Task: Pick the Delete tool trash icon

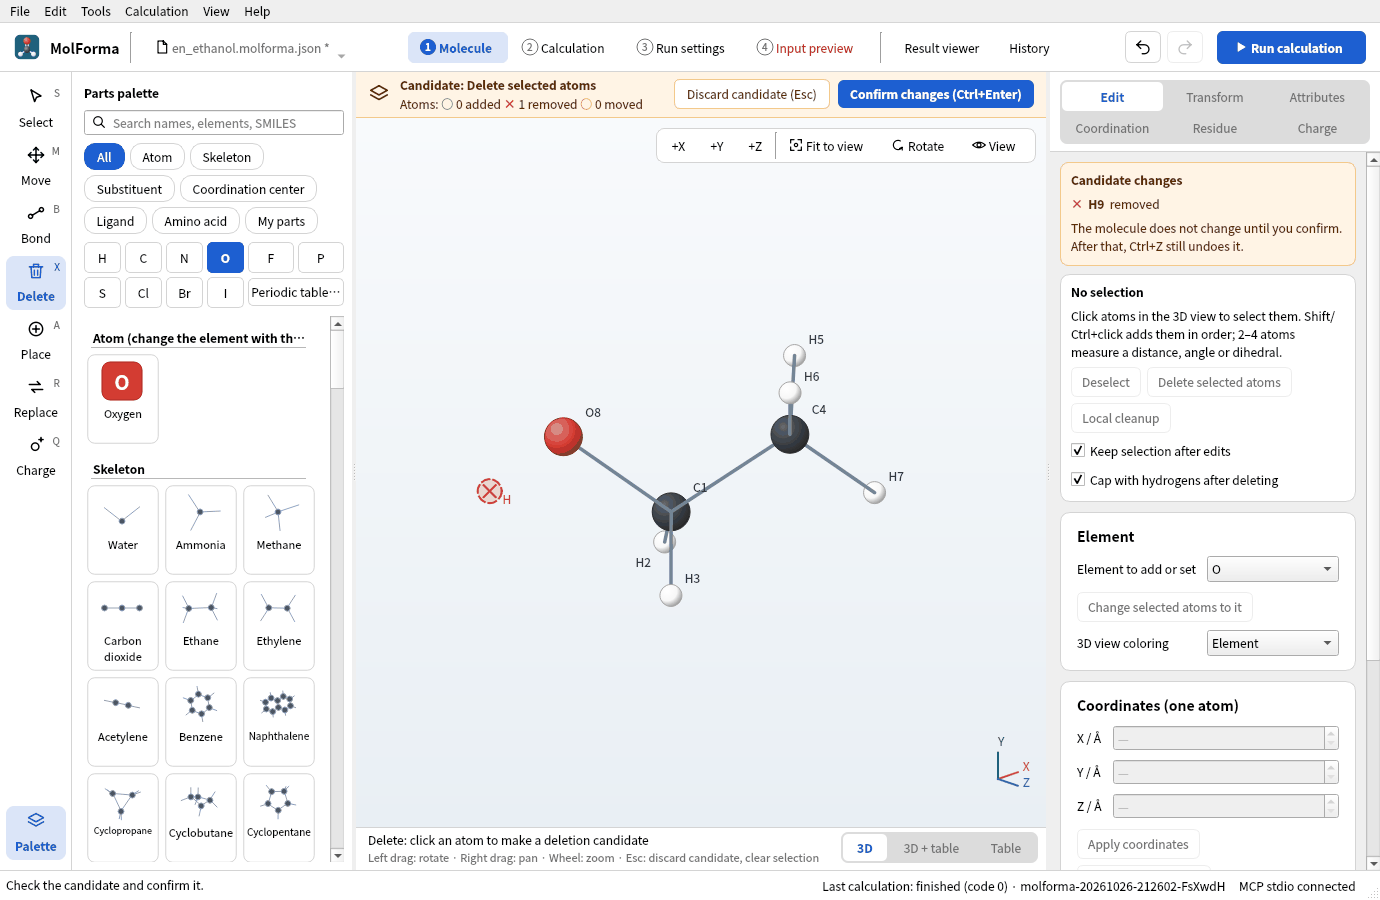Action: tap(36, 271)
